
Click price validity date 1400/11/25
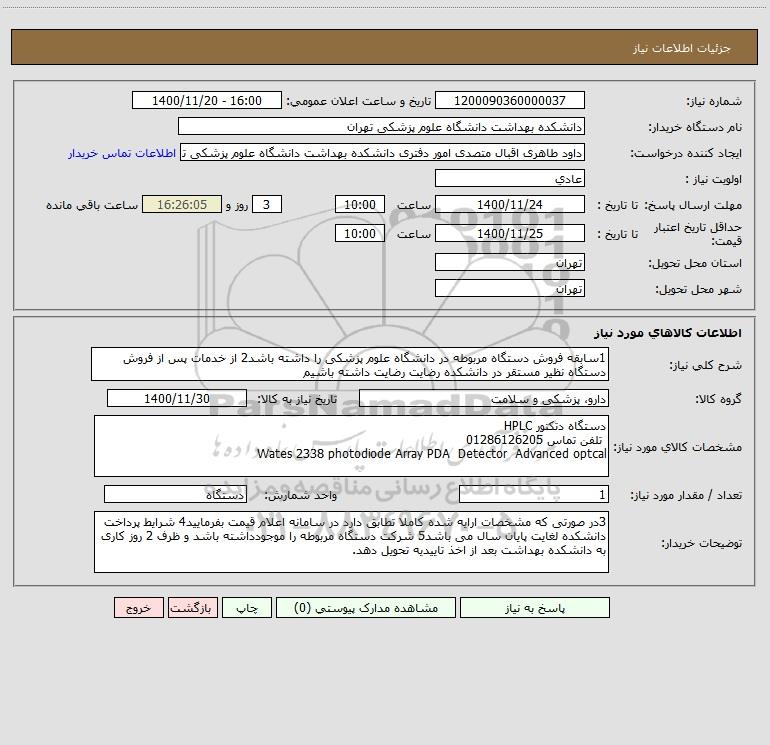click(510, 233)
